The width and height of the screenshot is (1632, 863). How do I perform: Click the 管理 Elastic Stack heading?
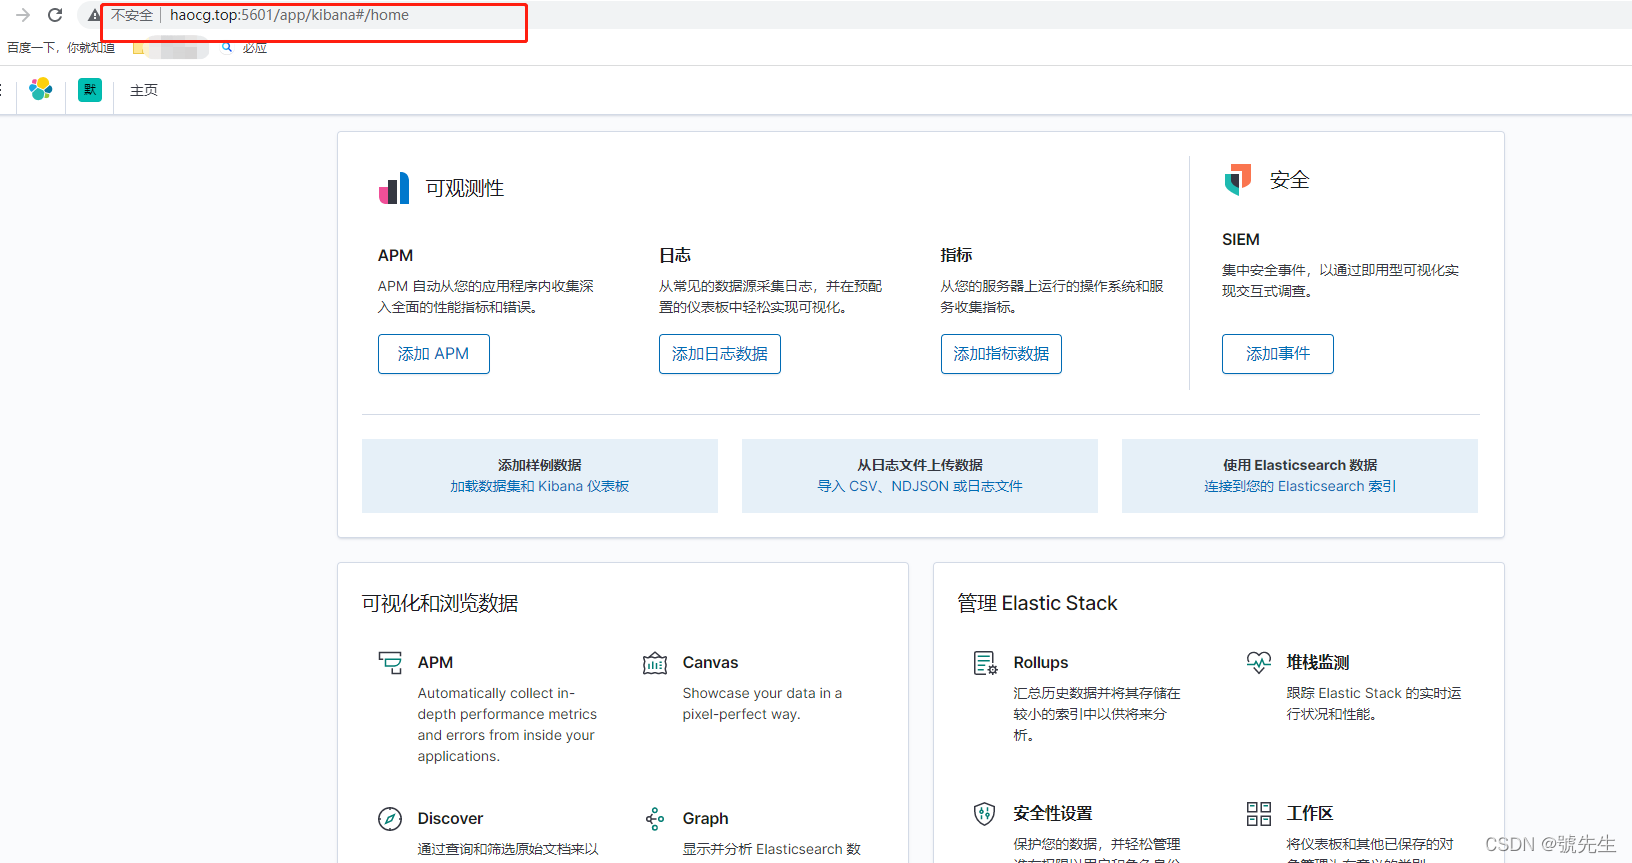(1037, 603)
